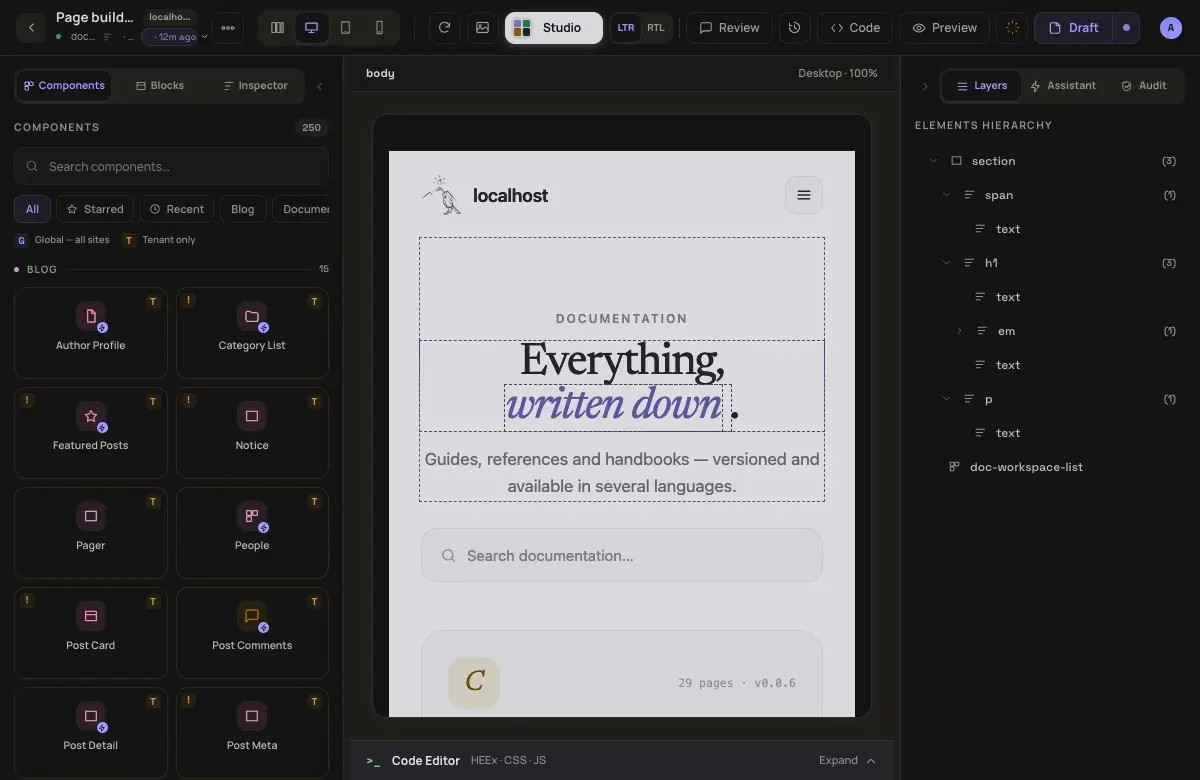Select the DOCUMENTATION label in canvas

[x=622, y=319]
